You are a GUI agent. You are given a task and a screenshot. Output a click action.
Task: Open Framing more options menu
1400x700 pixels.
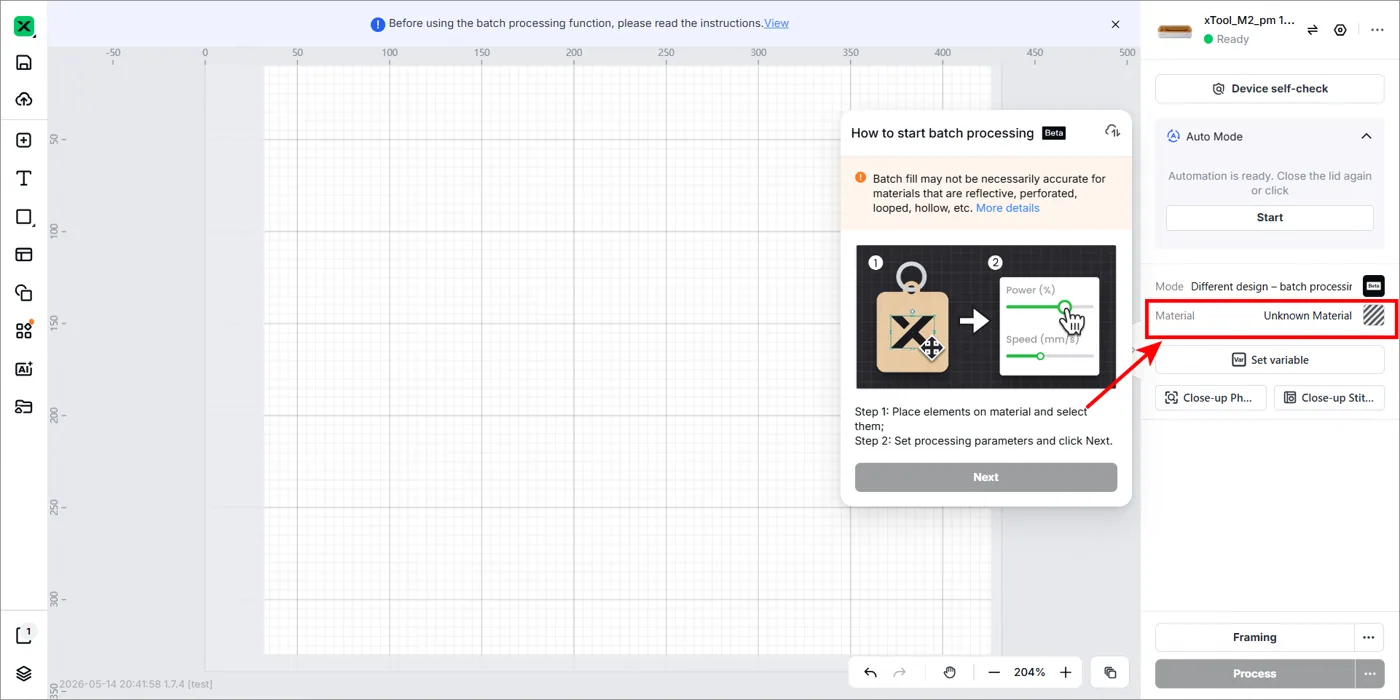point(1369,637)
